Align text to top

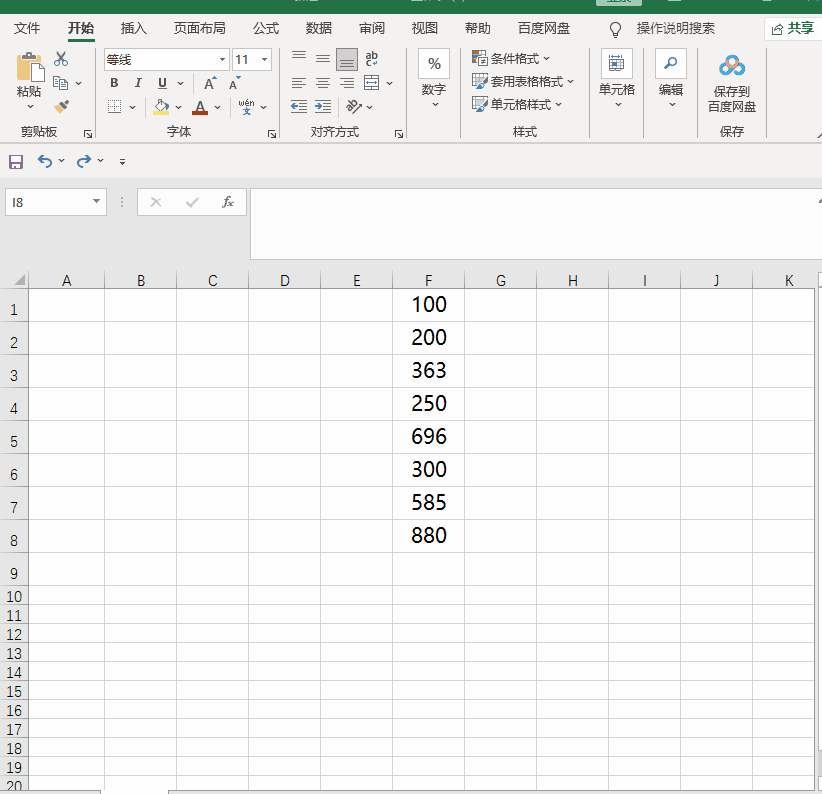[x=299, y=57]
